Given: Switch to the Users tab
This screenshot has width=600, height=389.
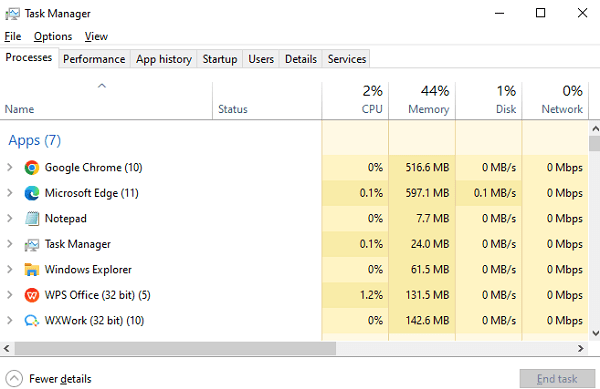Looking at the screenshot, I should pos(261,59).
